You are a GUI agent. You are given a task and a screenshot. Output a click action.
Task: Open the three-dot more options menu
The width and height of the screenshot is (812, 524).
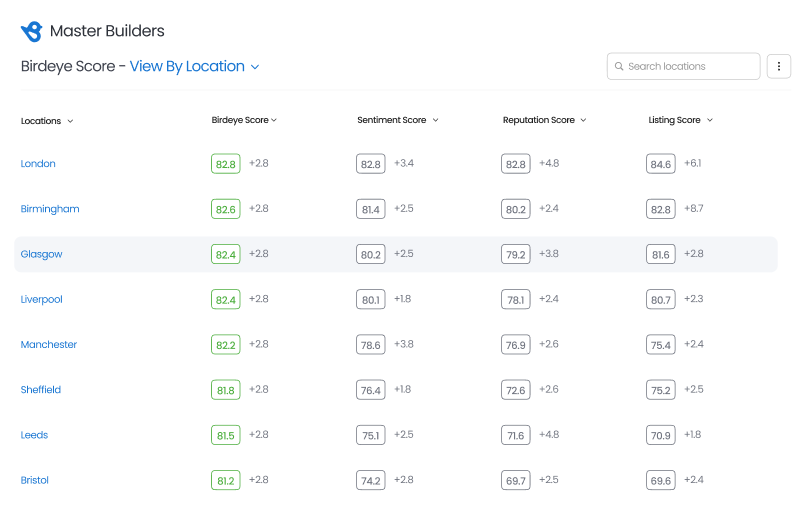click(778, 66)
